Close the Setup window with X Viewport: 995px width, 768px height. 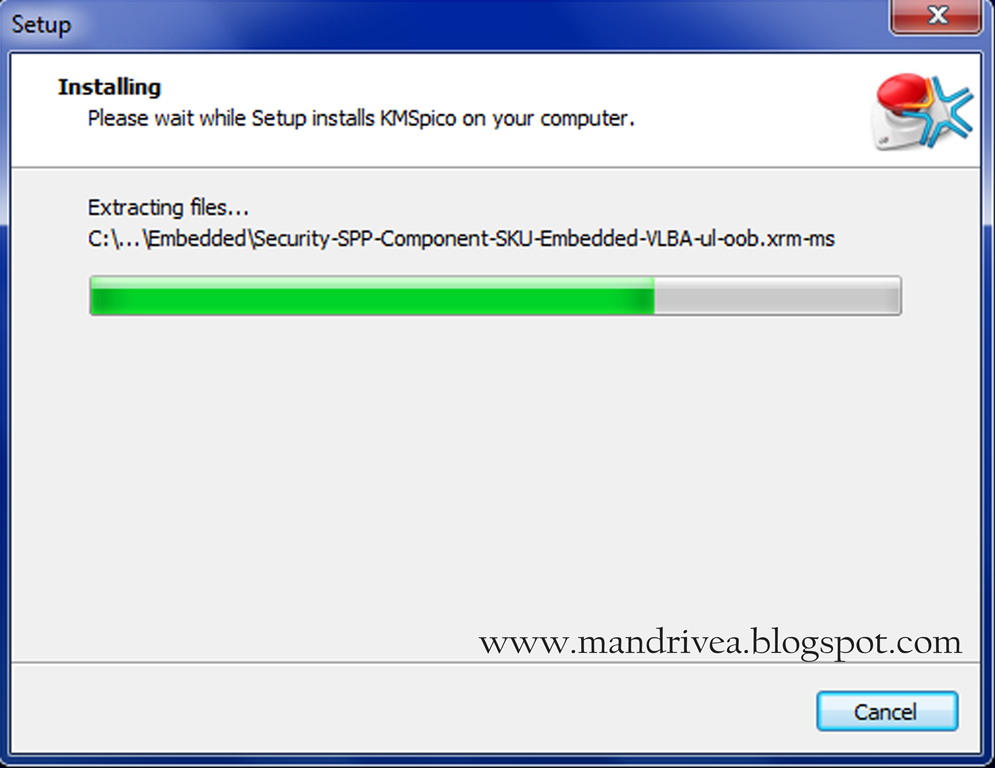point(937,16)
